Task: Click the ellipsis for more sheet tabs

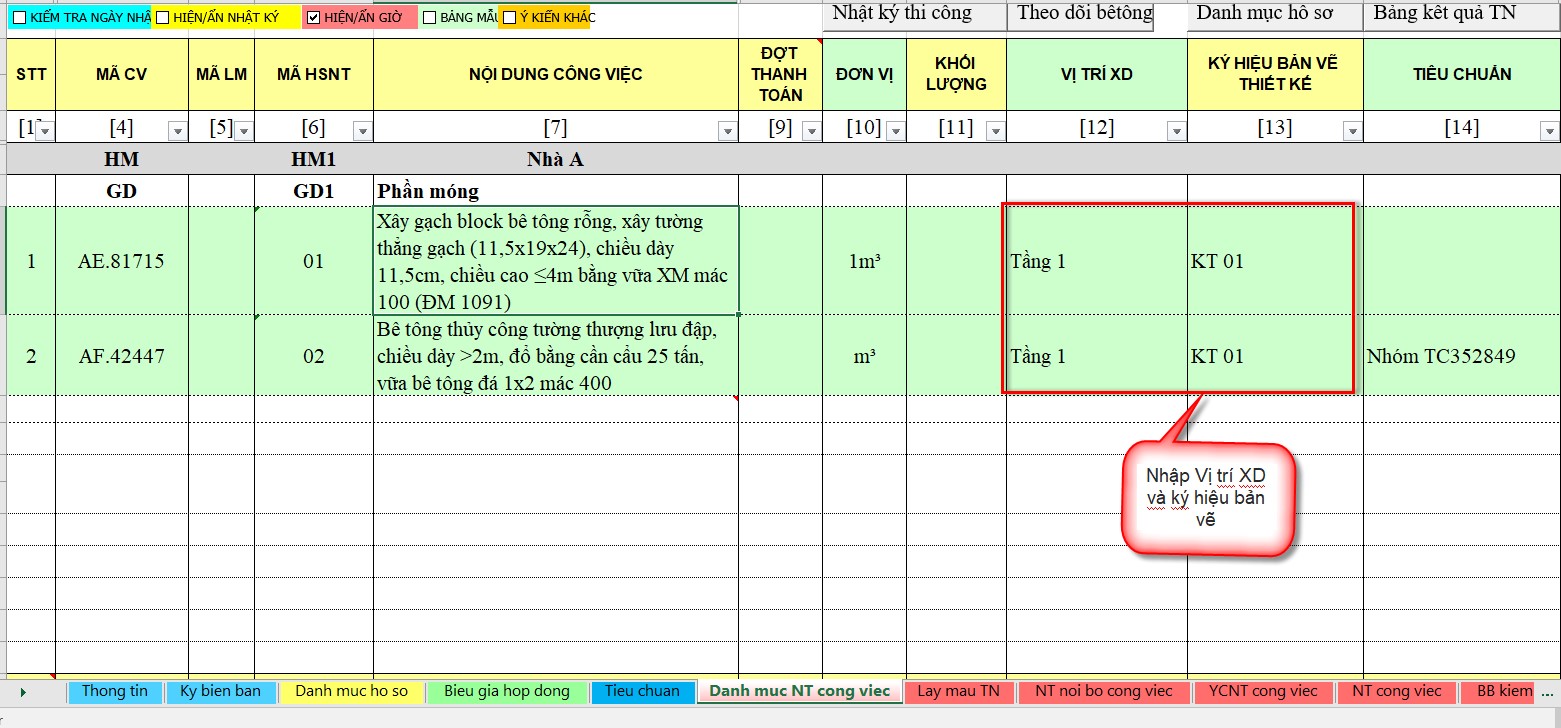Action: pyautogui.click(x=1547, y=692)
